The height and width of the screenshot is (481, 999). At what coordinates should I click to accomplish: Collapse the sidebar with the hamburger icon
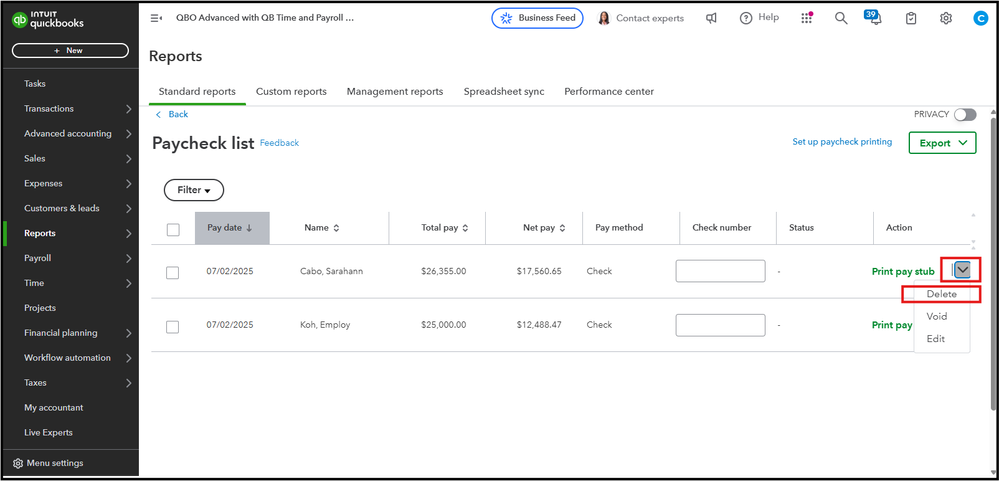pos(156,18)
